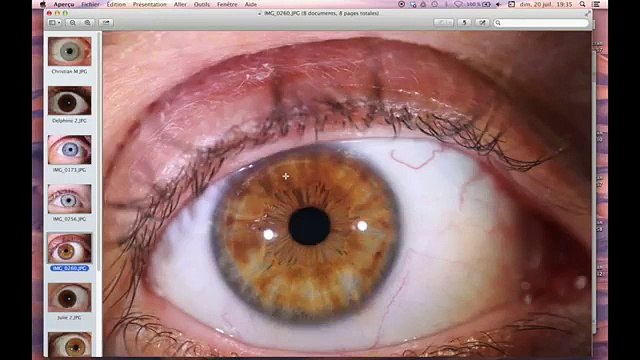Enter full screen using window corner arrows
The width and height of the screenshot is (640, 360).
point(587,13)
